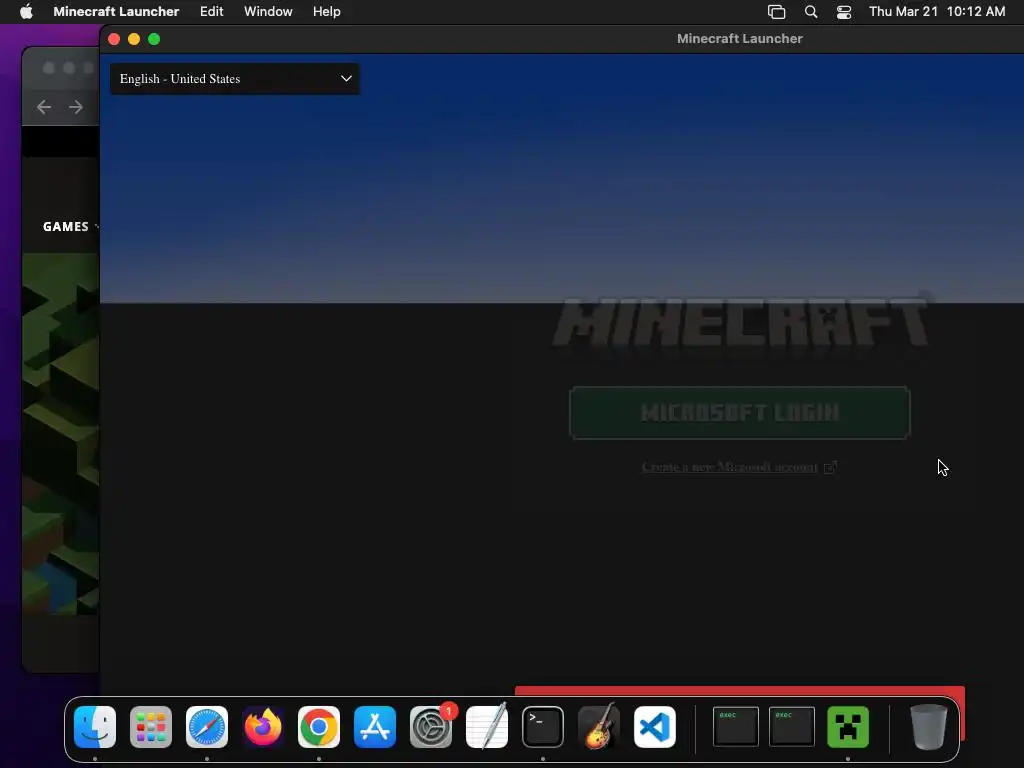Image resolution: width=1024 pixels, height=768 pixels.
Task: Open the Trash in the Dock
Action: coord(929,727)
